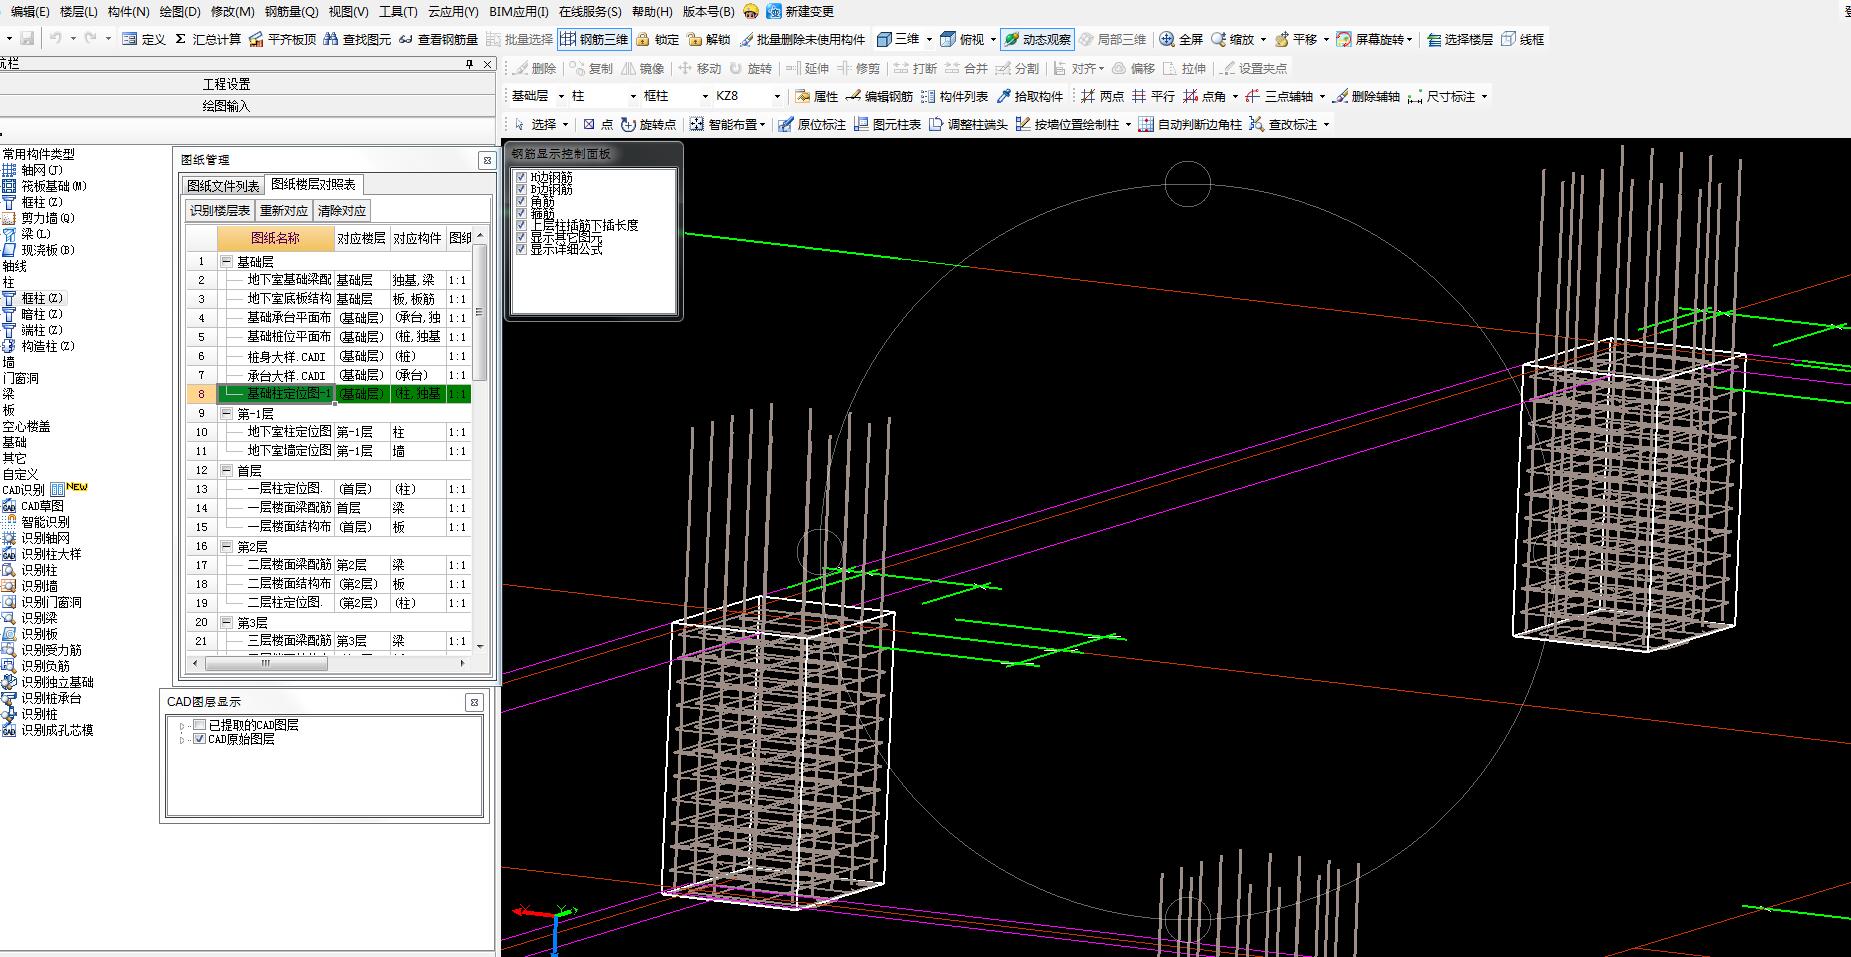
Task: Click 重新对应 button
Action: pos(284,210)
